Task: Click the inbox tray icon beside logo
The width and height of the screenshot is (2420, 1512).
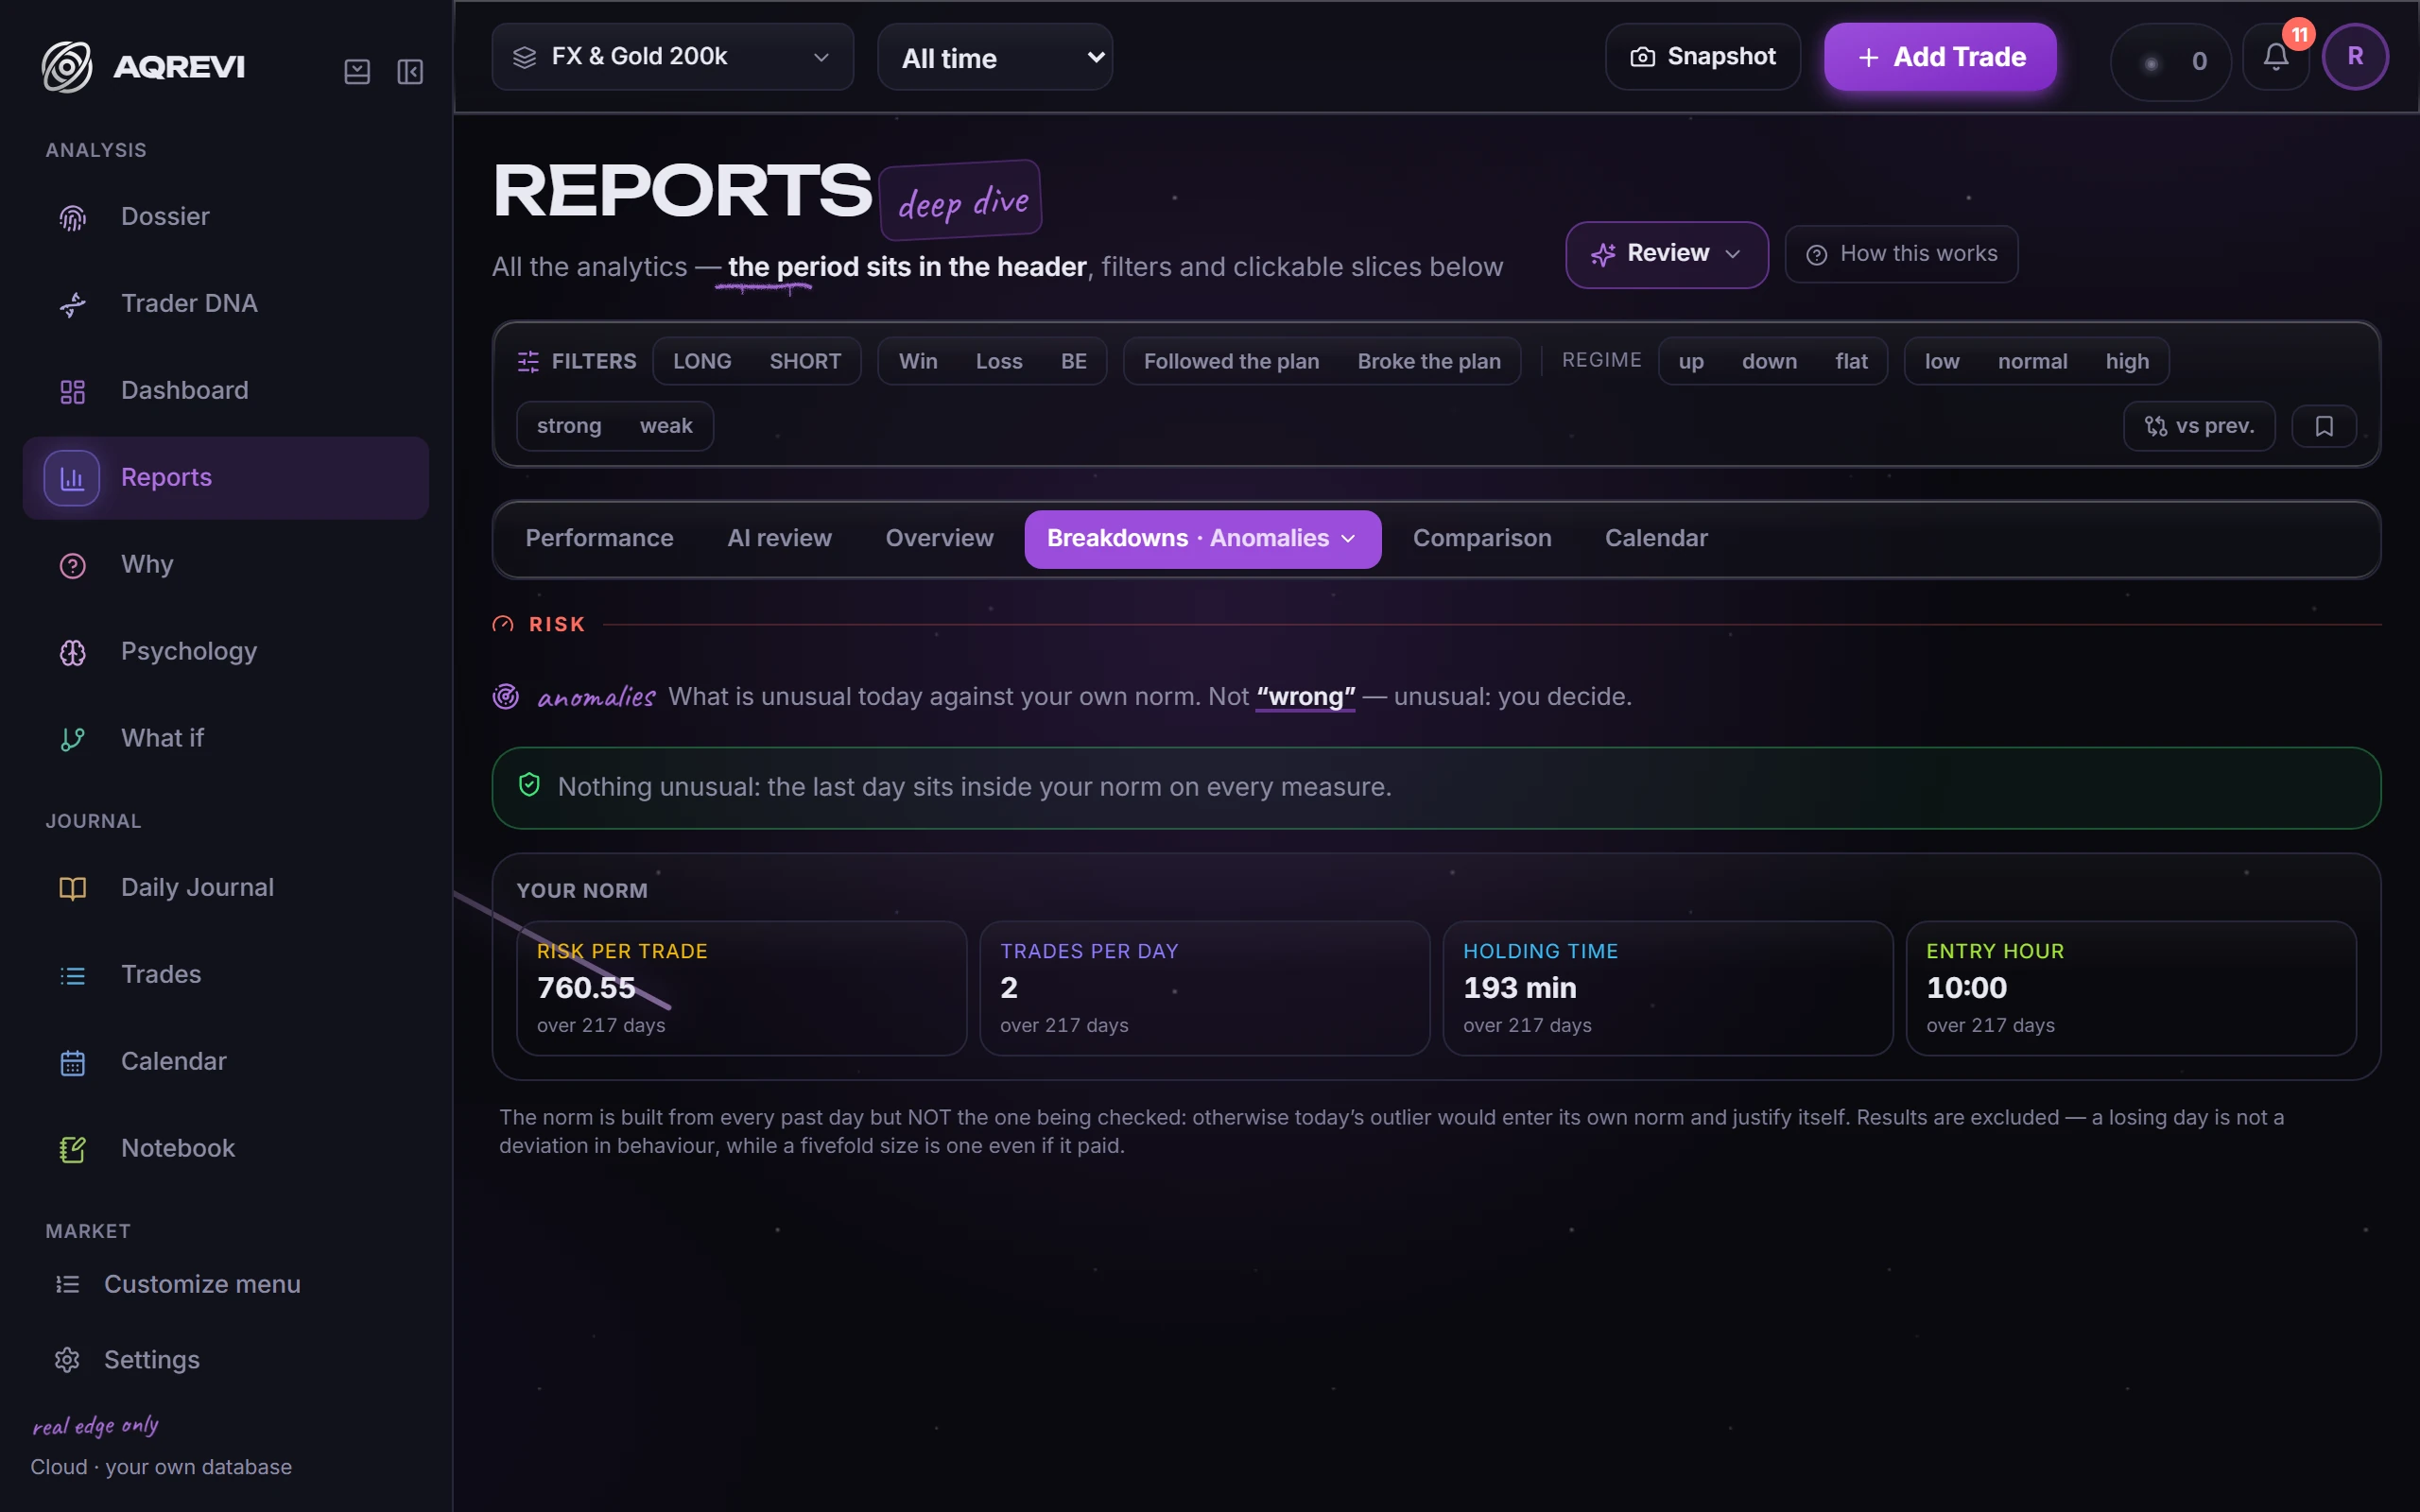Action: click(357, 72)
